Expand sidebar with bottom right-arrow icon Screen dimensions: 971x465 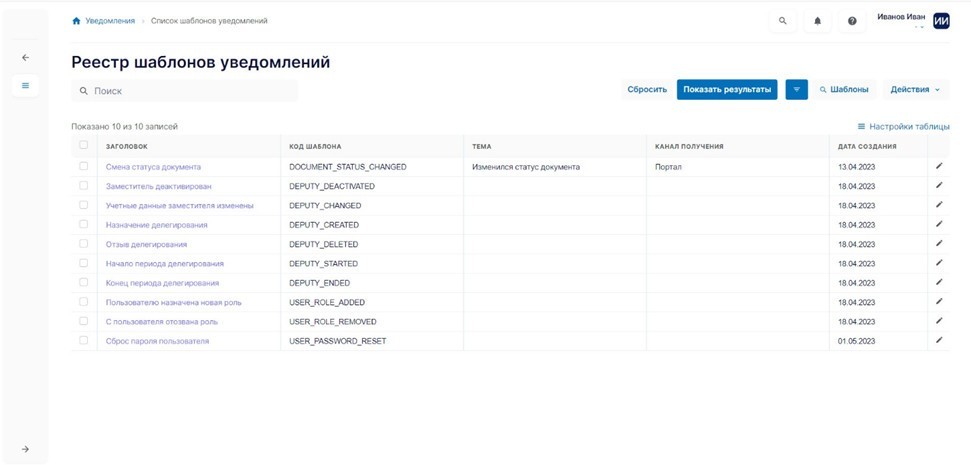25,449
